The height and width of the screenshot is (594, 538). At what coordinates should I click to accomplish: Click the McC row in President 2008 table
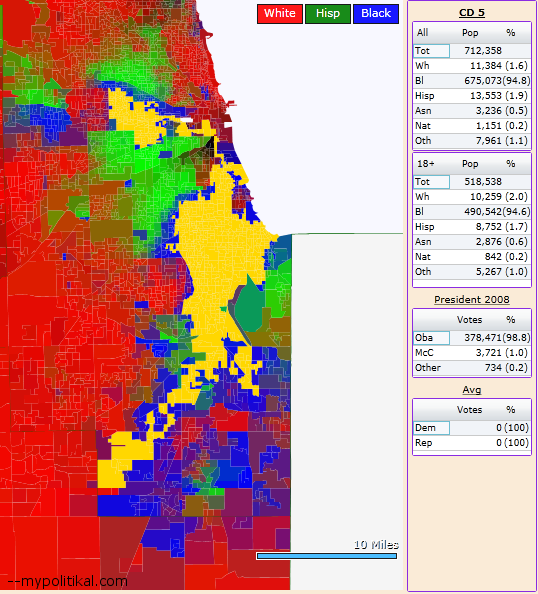click(x=472, y=353)
